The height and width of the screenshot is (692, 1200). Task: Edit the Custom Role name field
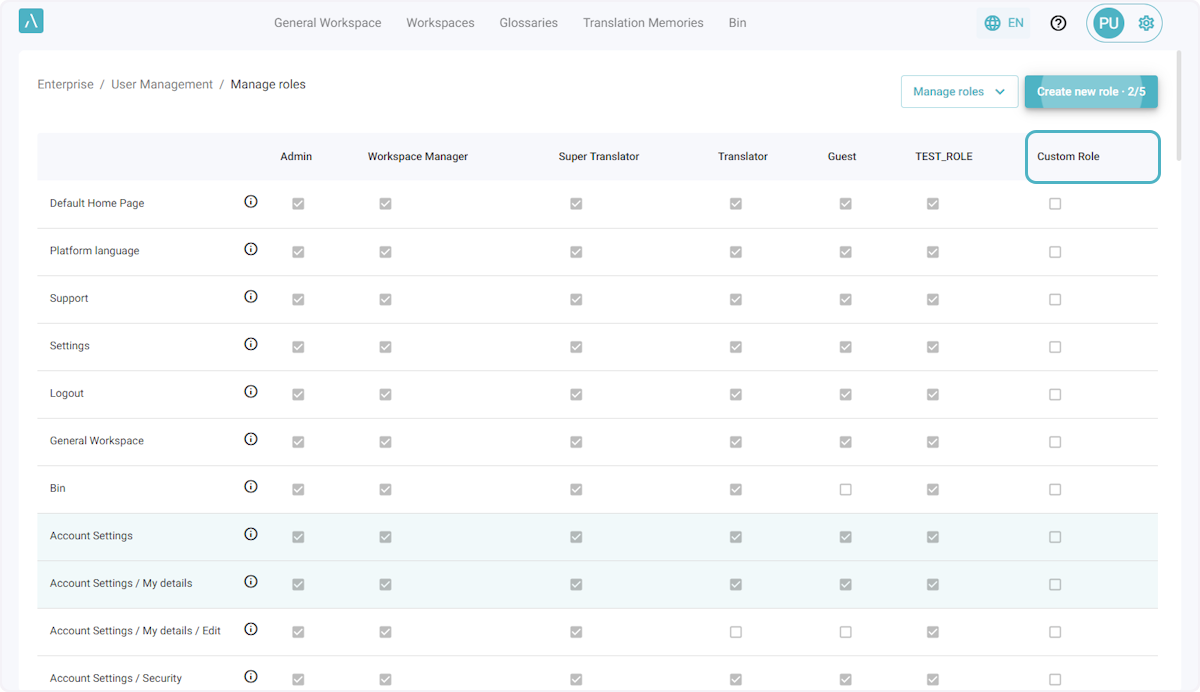click(x=1092, y=157)
